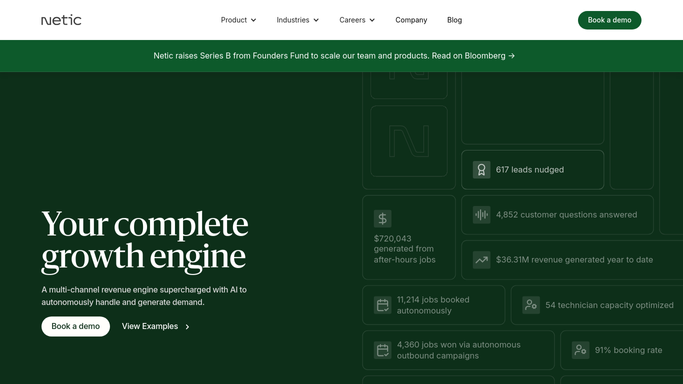
Task: Click the ribbon icon beside leads nudged
Action: 481,170
